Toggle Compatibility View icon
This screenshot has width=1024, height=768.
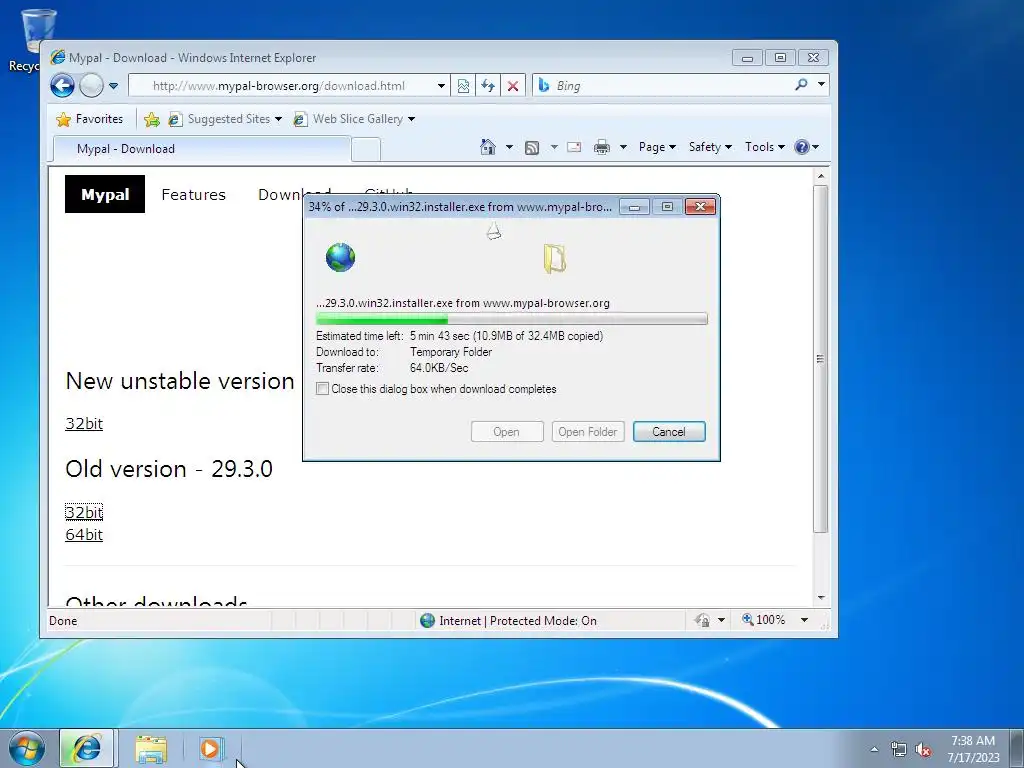pos(463,86)
